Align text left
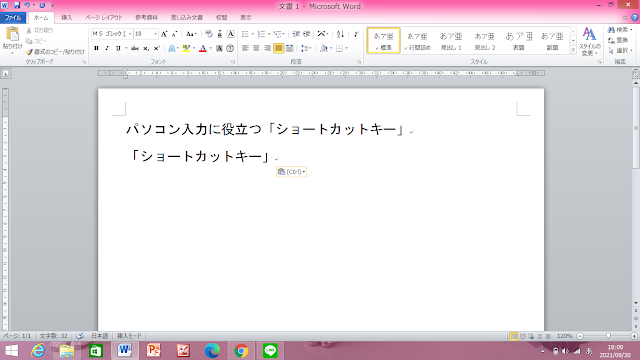This screenshot has height=360, width=640. point(245,48)
